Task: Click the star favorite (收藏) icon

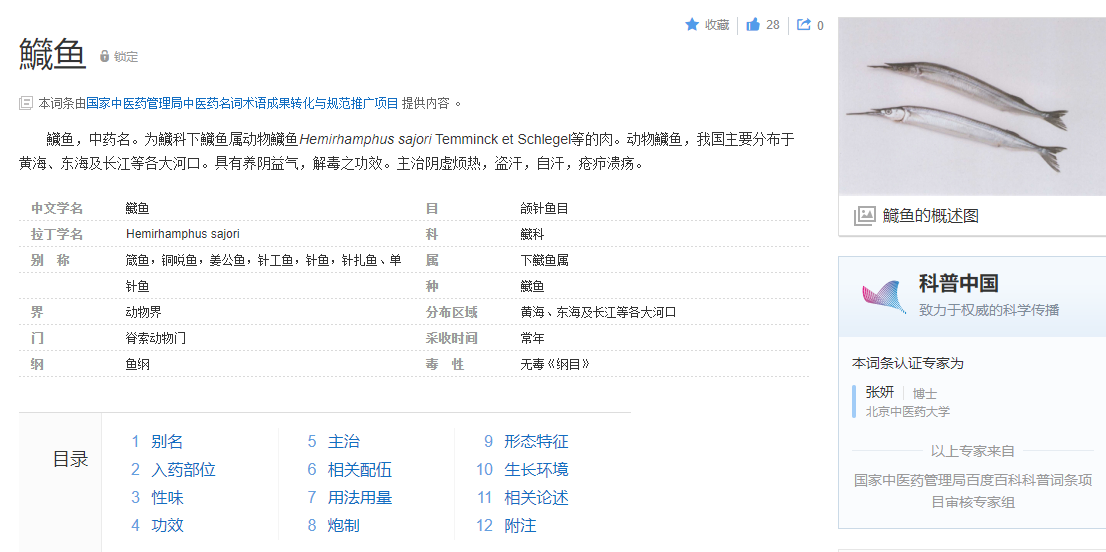Action: 692,25
